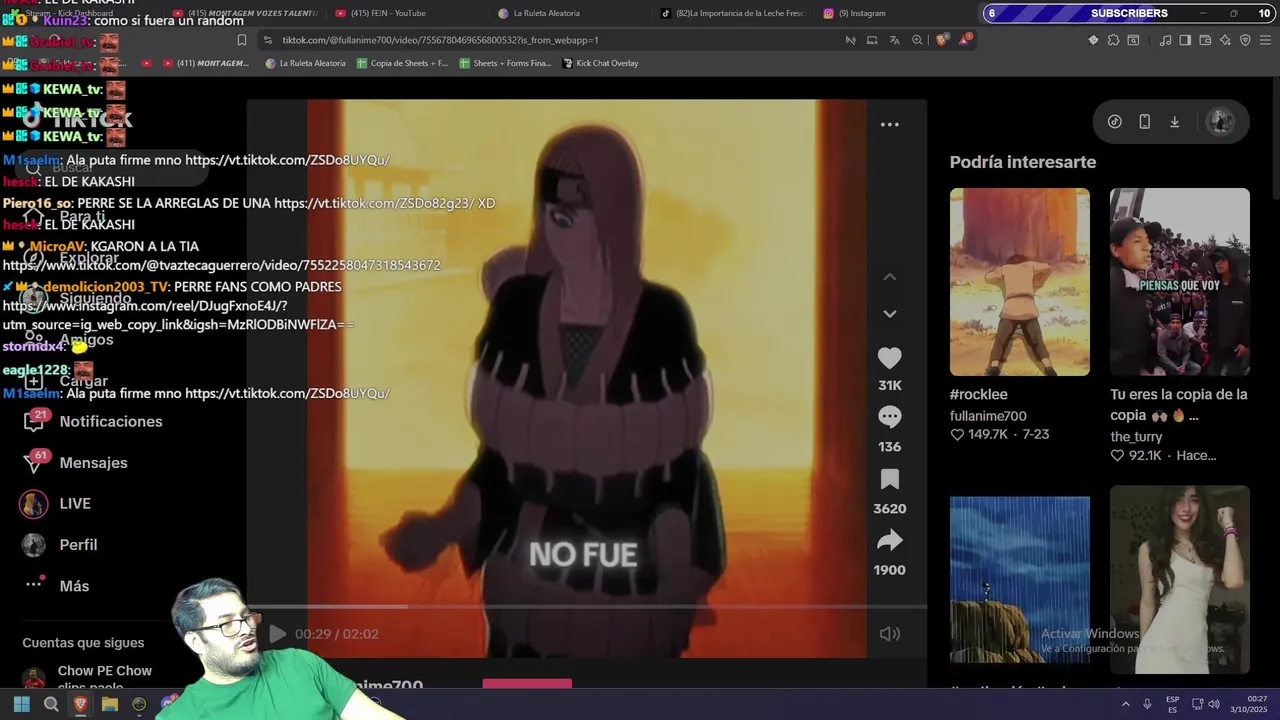The width and height of the screenshot is (1280, 720).
Task: Click the phone app icon in TikTok top bar
Action: (x=1144, y=122)
